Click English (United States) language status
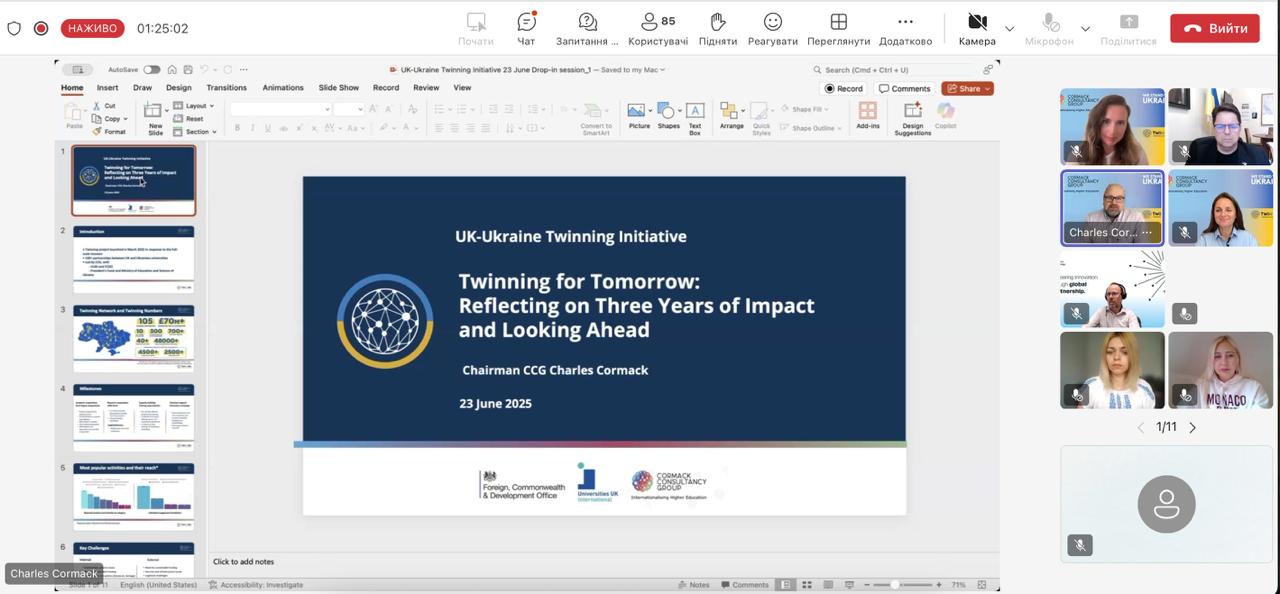The height and width of the screenshot is (594, 1280). (x=160, y=585)
